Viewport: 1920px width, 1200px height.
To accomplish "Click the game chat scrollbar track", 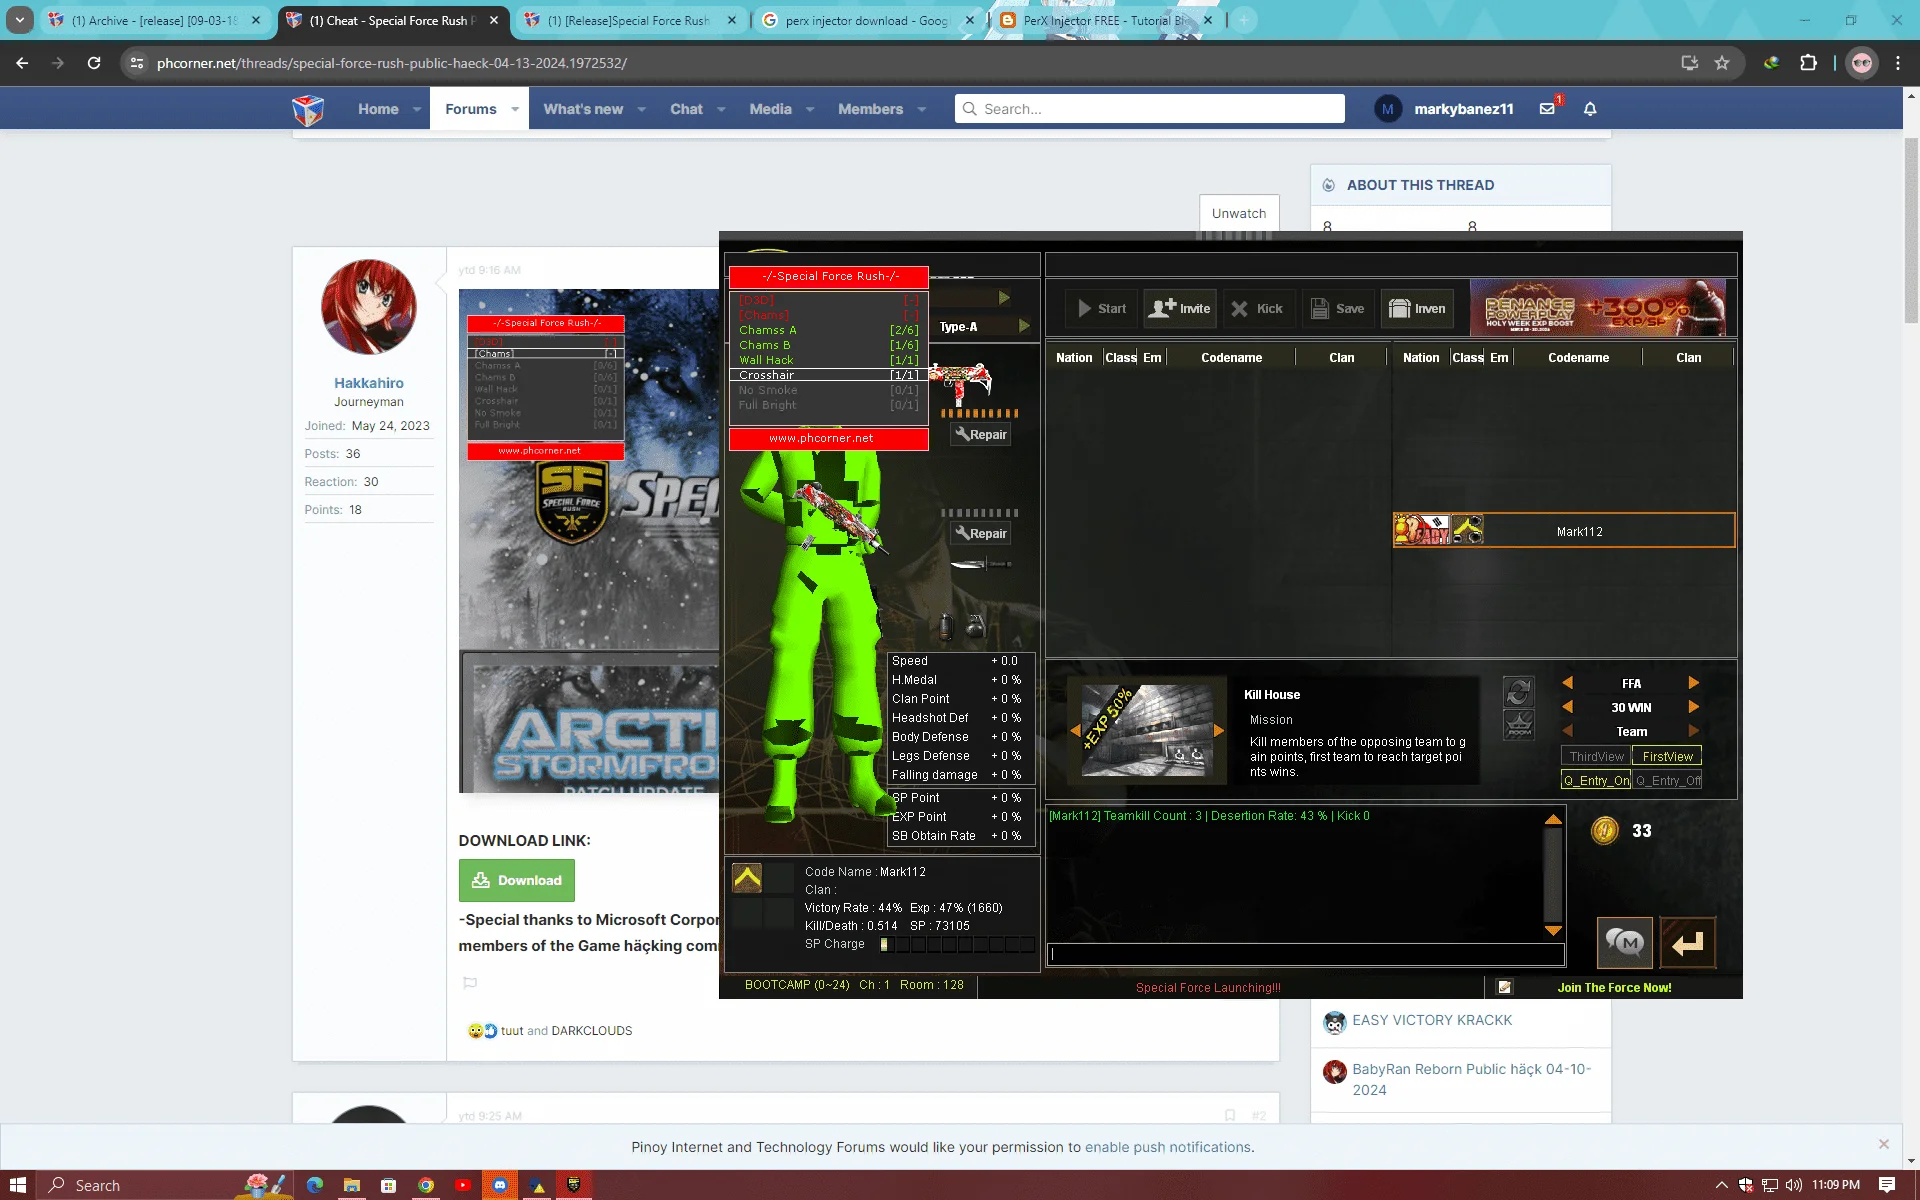I will click(1553, 875).
